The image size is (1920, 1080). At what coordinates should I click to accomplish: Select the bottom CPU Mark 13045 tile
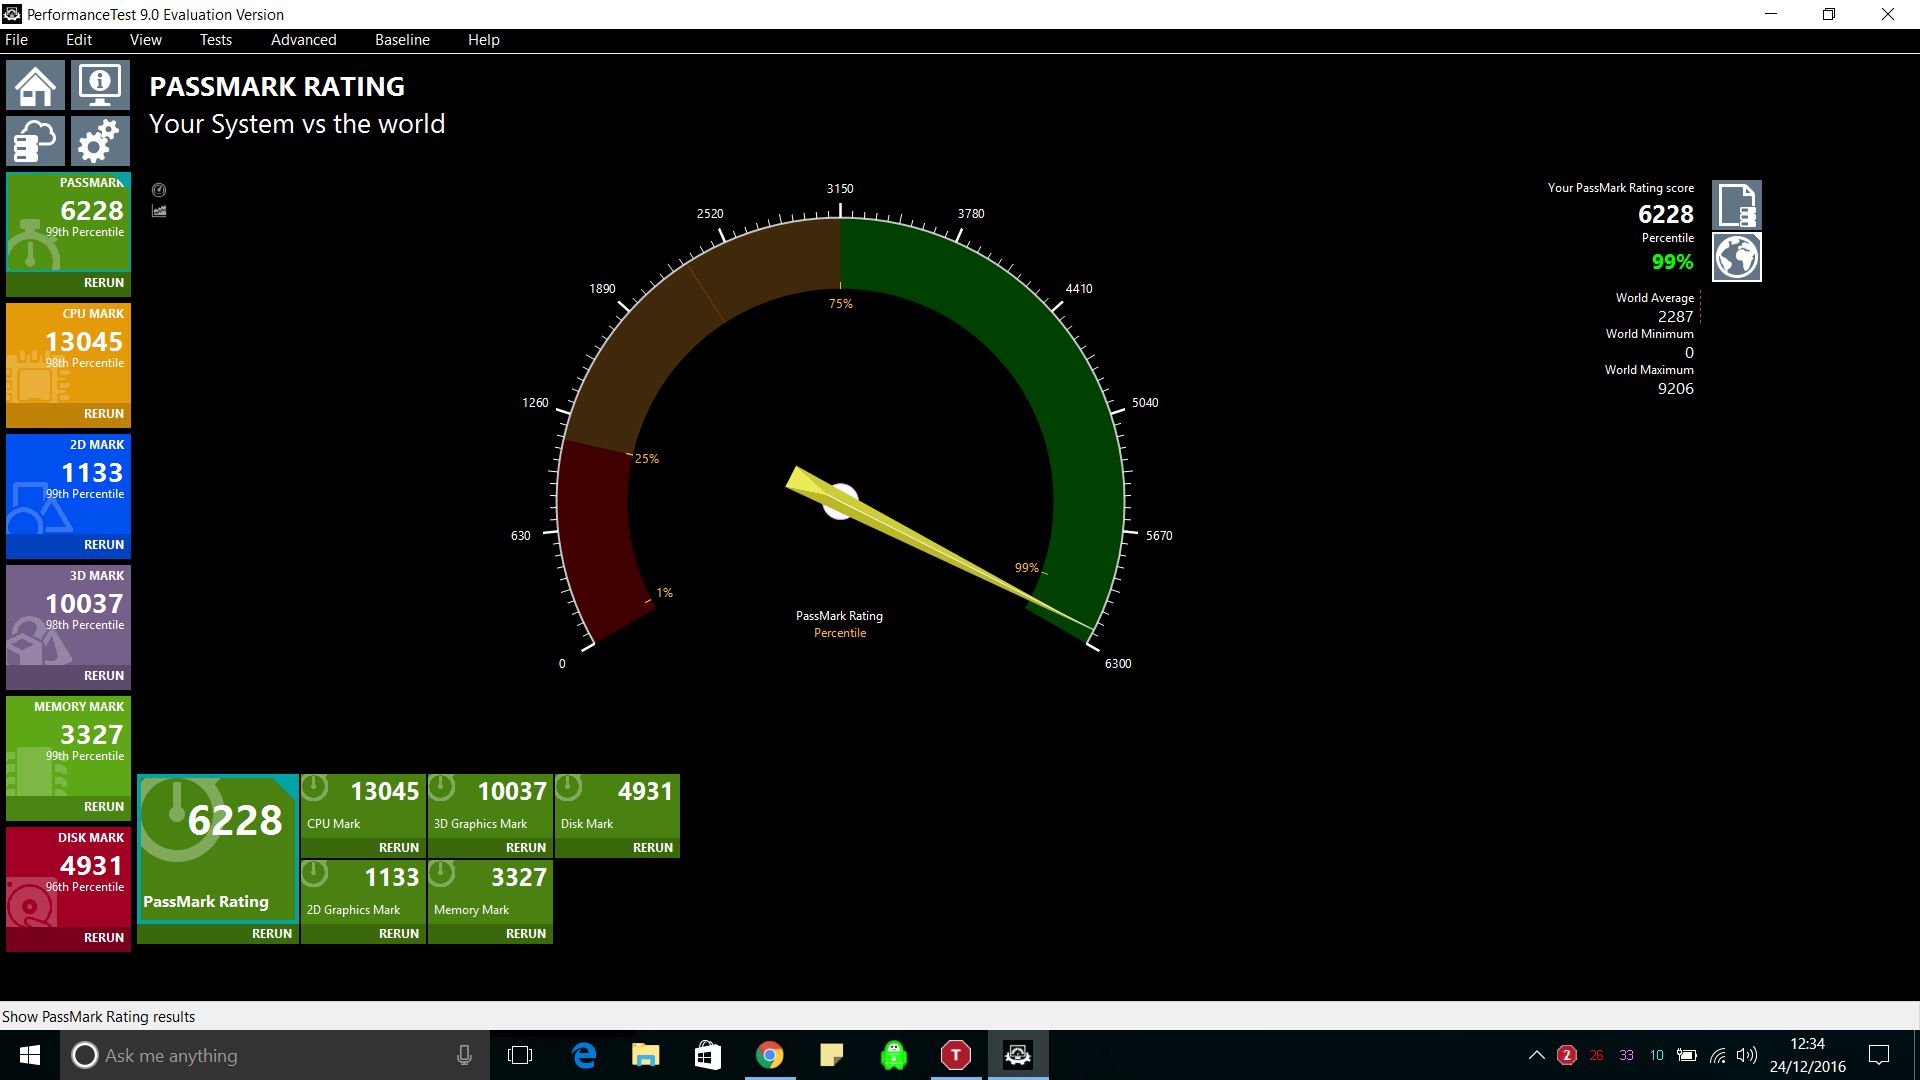point(363,806)
